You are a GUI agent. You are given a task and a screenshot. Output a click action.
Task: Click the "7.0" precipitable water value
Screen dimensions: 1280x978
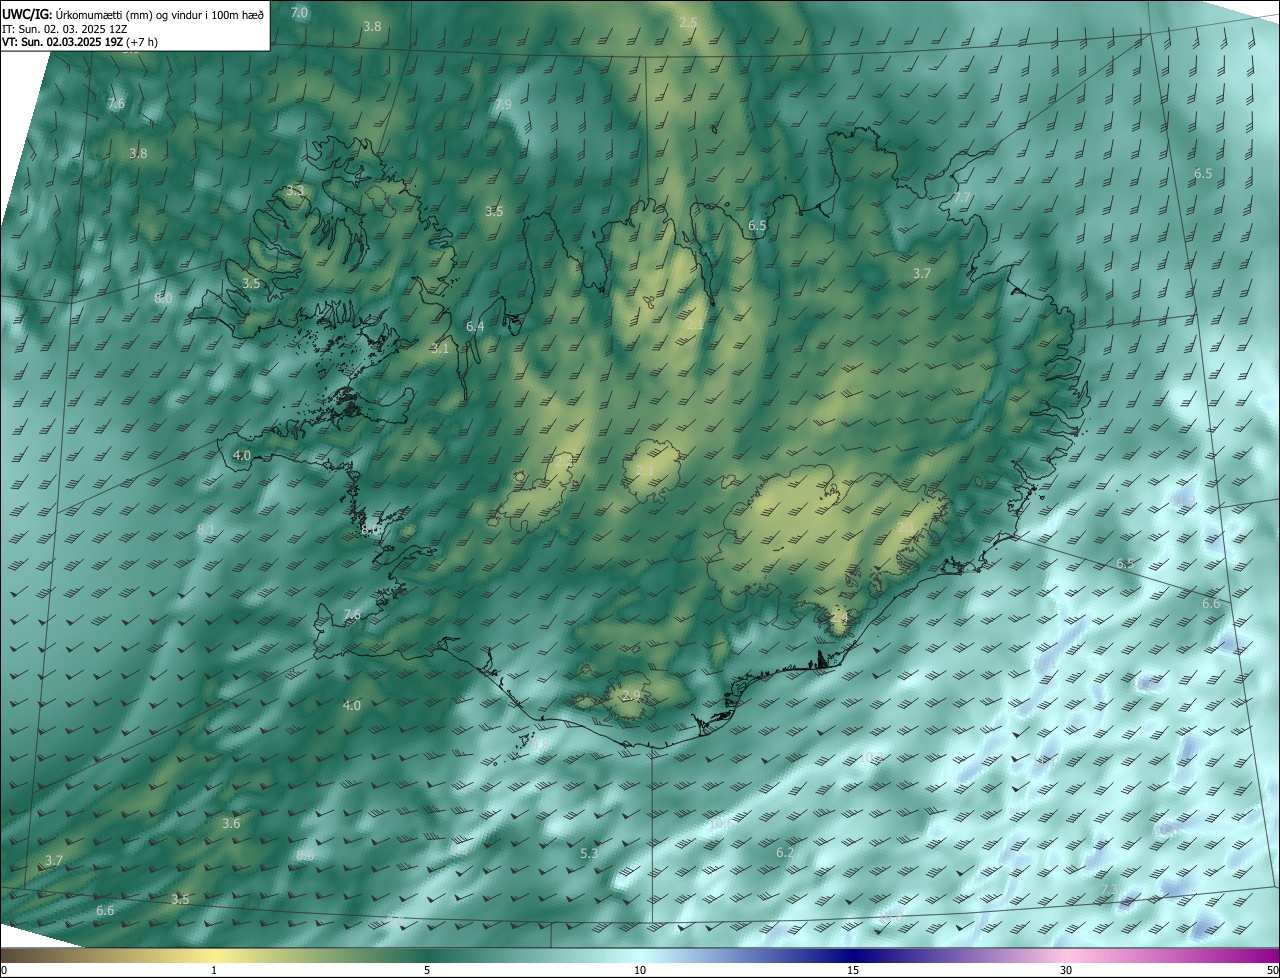point(299,12)
